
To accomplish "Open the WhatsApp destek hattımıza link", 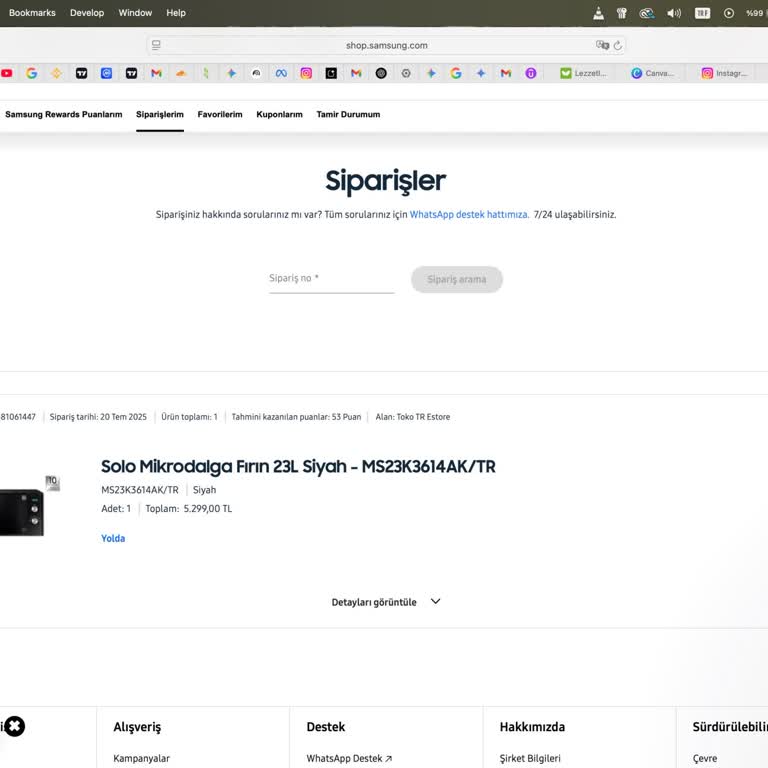I will coord(469,215).
